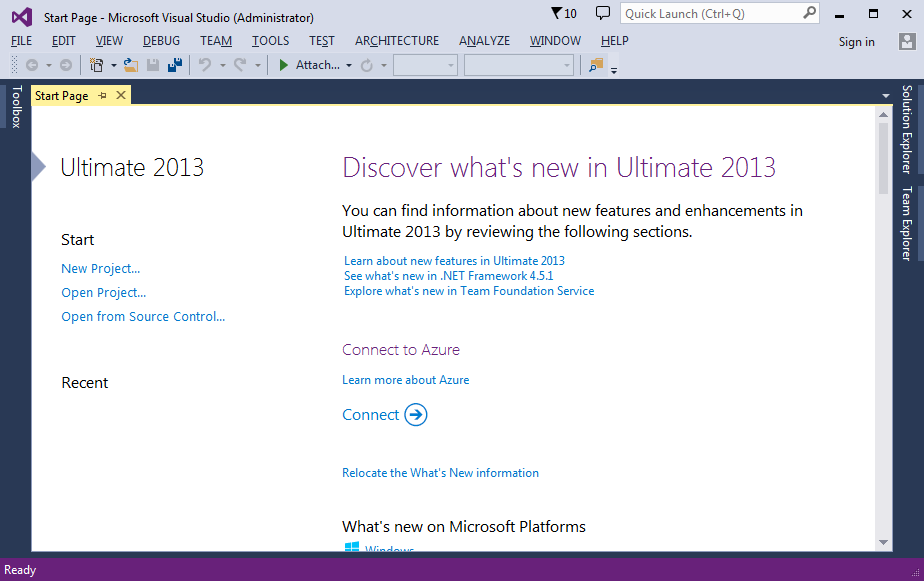924x581 pixels.
Task: Expand the Attach dropdown arrow
Action: (x=349, y=65)
